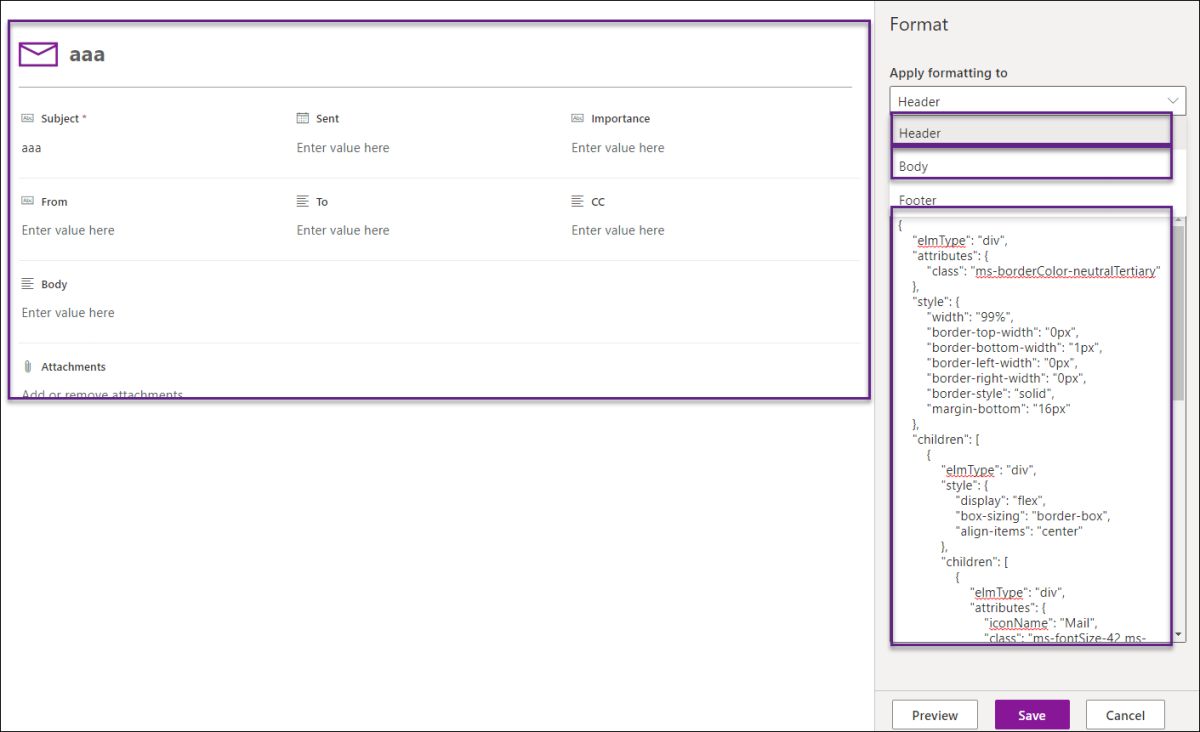Click the Attachments paperclip icon
The height and width of the screenshot is (732, 1200).
click(27, 367)
